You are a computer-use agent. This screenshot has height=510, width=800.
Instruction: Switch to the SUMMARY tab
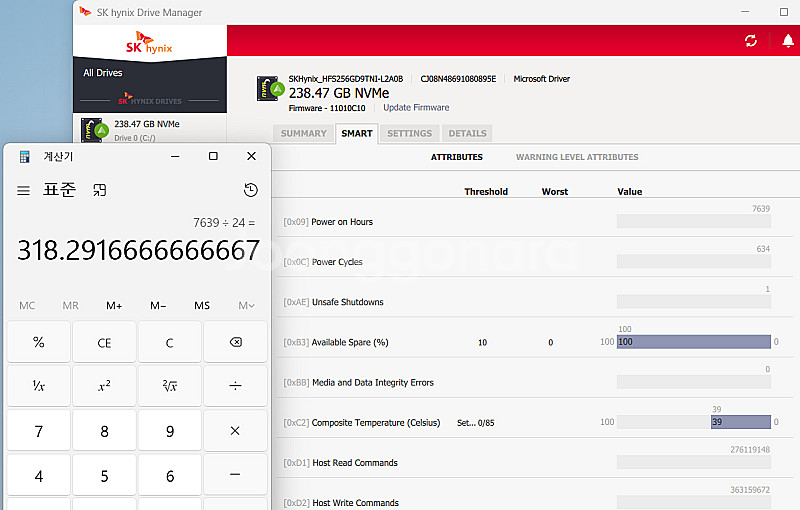[x=304, y=134]
